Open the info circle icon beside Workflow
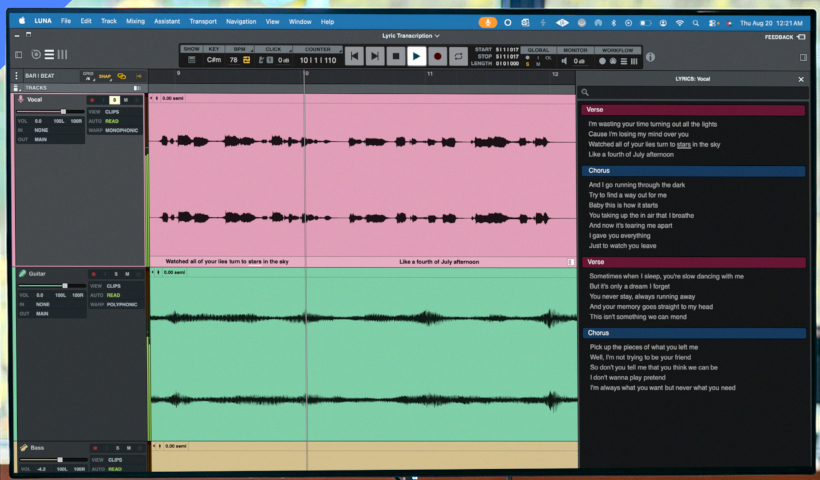820x480 pixels. click(x=650, y=57)
